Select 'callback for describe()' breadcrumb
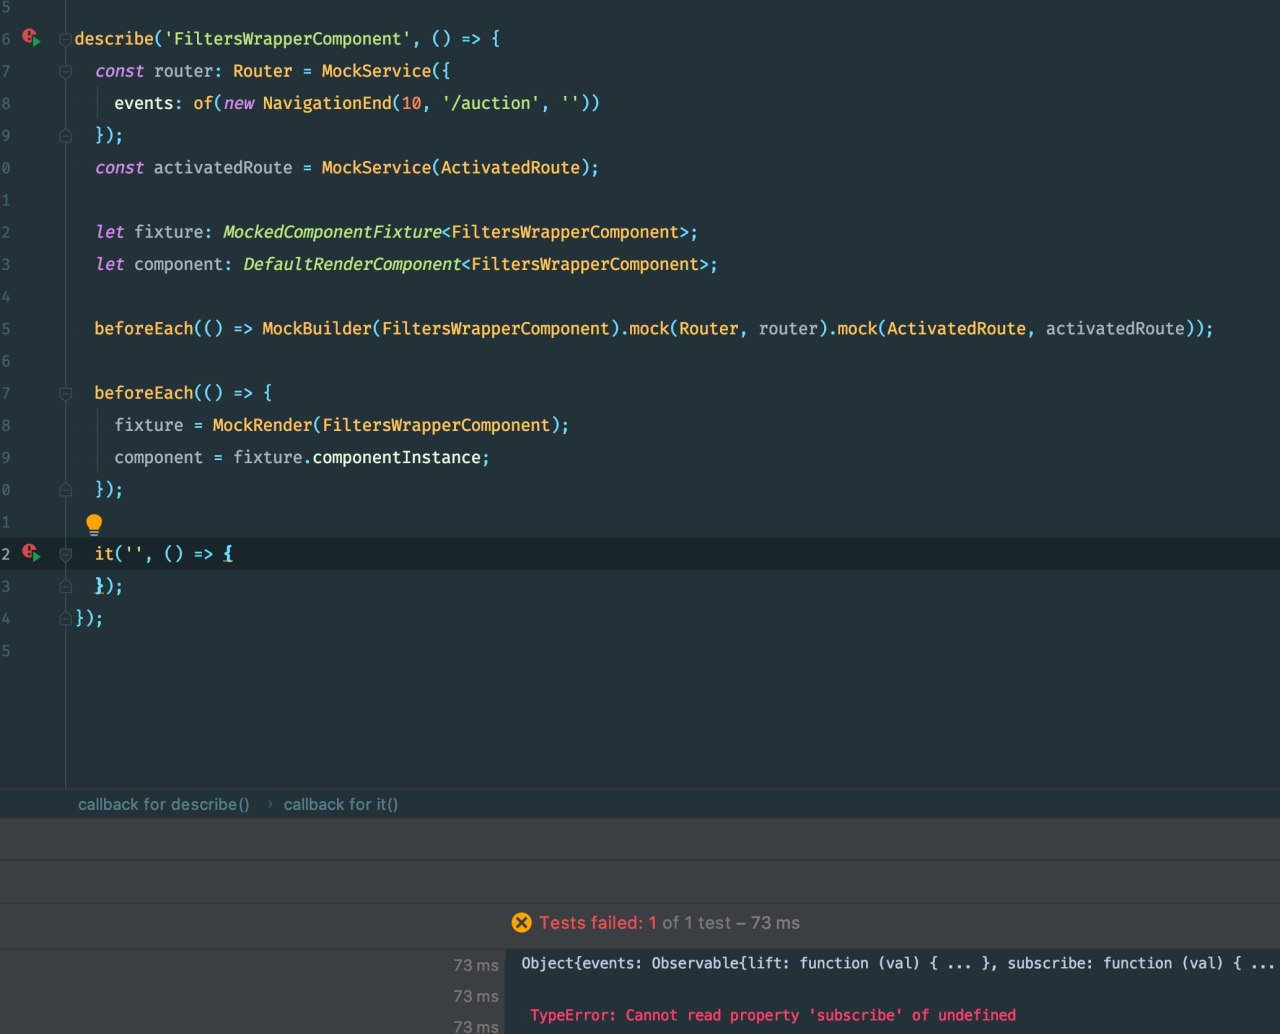 point(164,804)
